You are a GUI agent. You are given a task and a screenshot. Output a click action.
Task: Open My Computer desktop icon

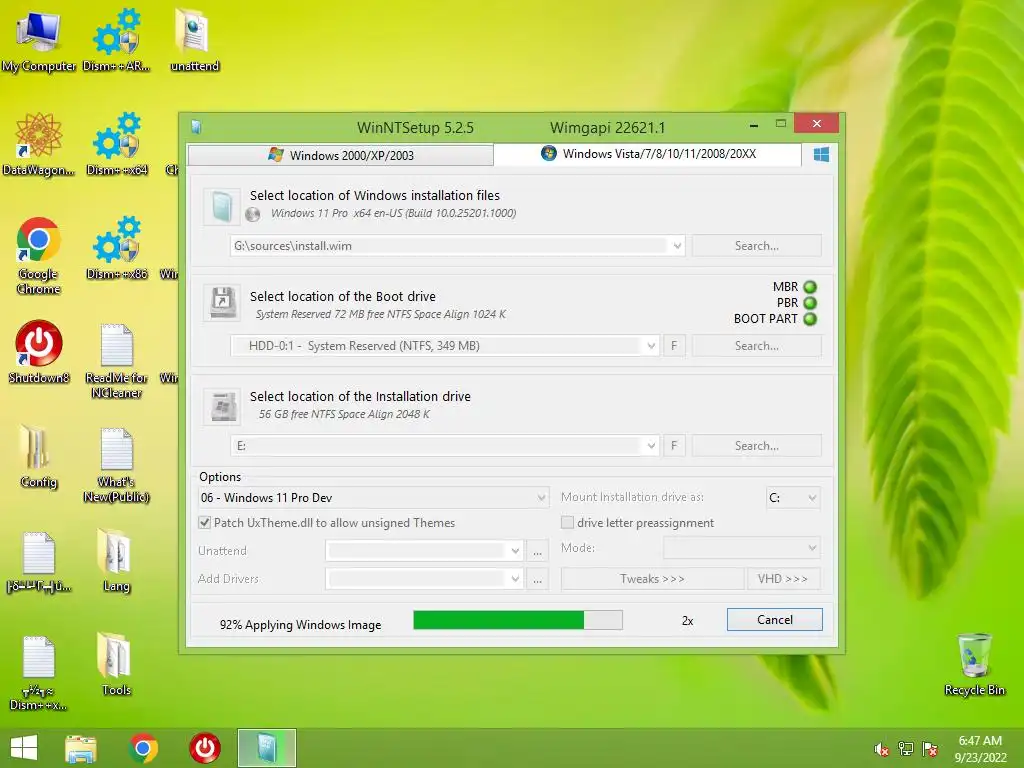click(x=38, y=39)
